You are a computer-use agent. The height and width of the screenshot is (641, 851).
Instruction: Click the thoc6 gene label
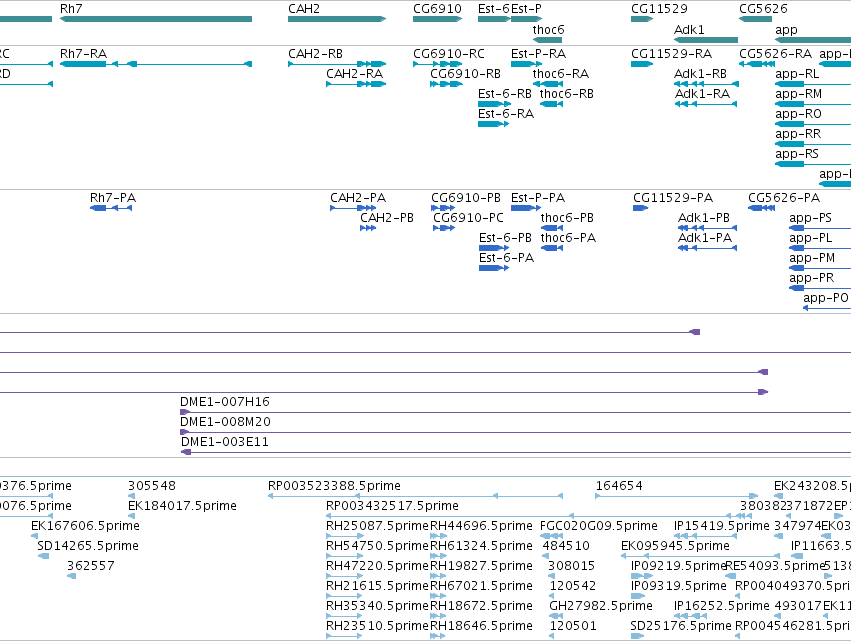point(548,30)
